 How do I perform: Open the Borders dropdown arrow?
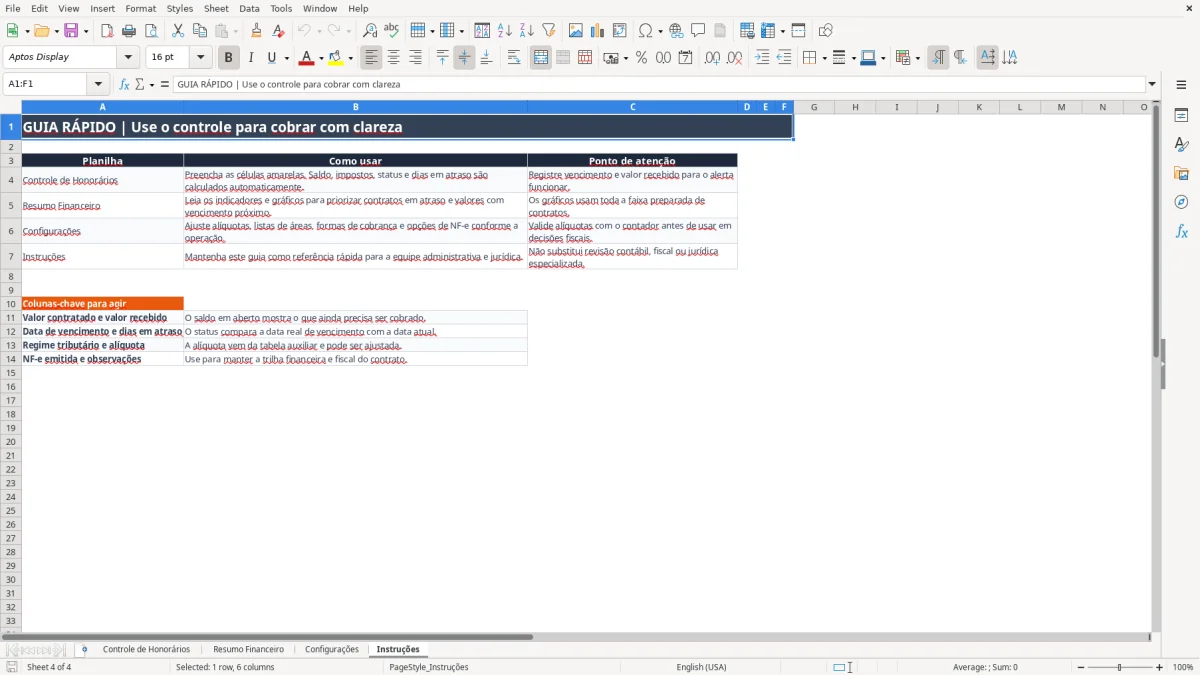tap(823, 58)
